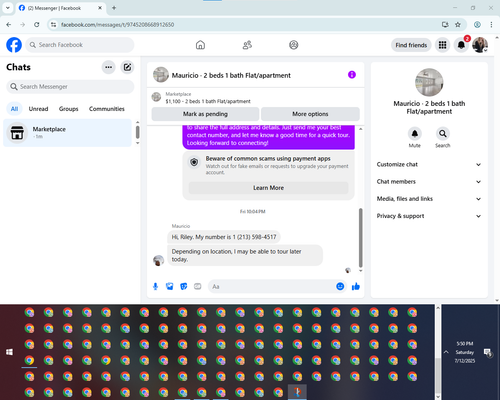View site information icon in address bar

click(54, 25)
